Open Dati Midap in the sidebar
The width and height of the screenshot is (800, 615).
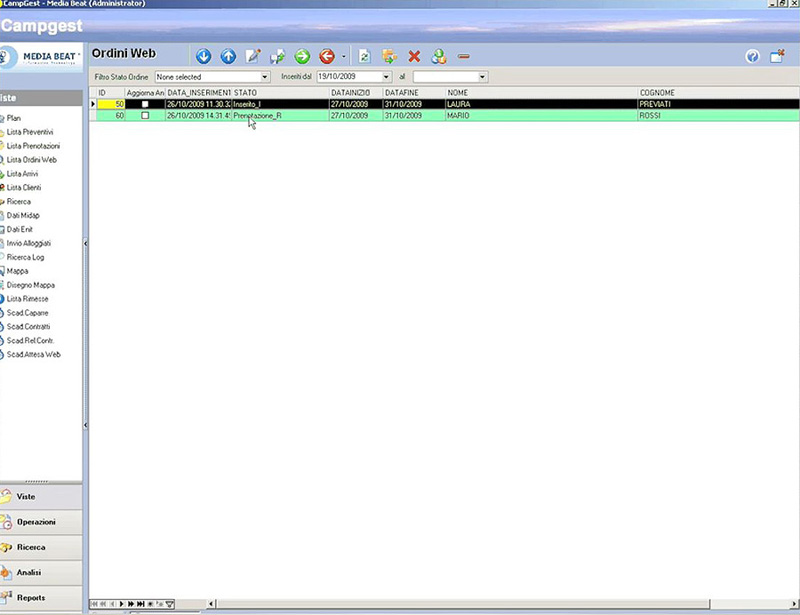pos(23,215)
